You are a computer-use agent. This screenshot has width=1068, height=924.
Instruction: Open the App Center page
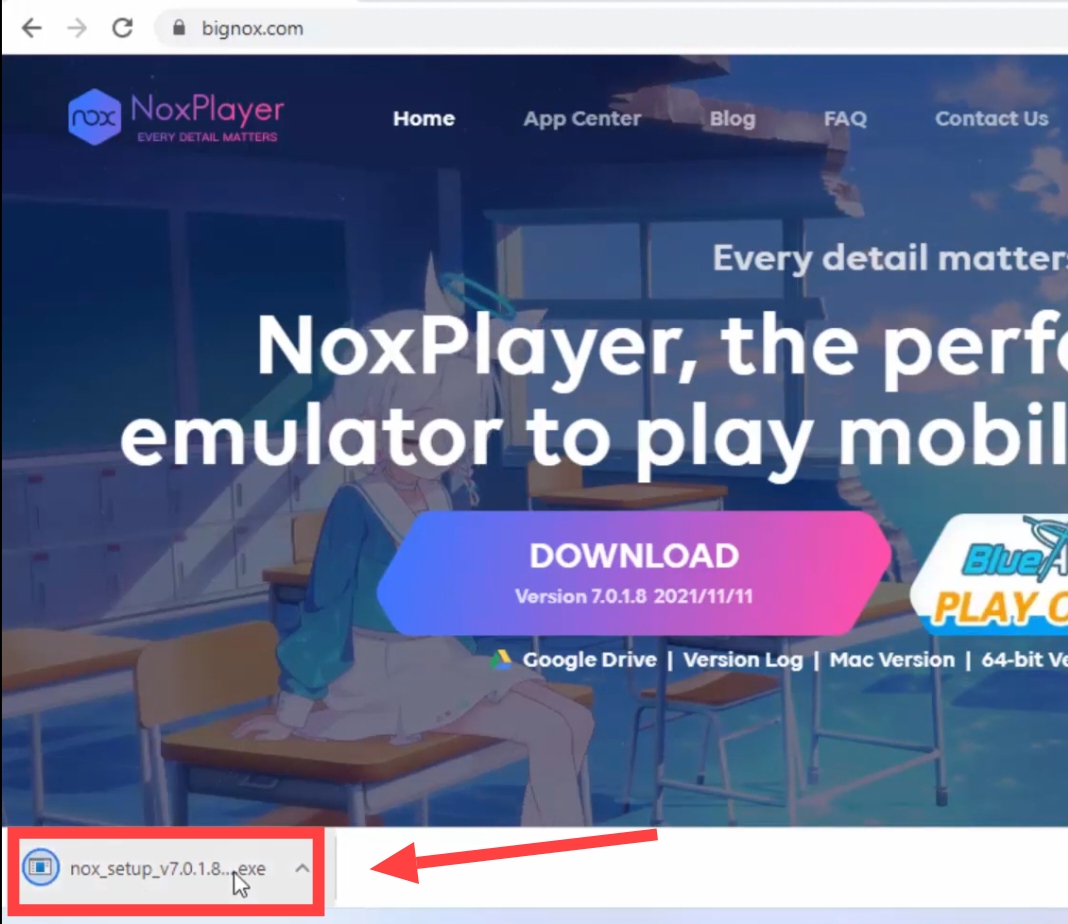[x=582, y=118]
